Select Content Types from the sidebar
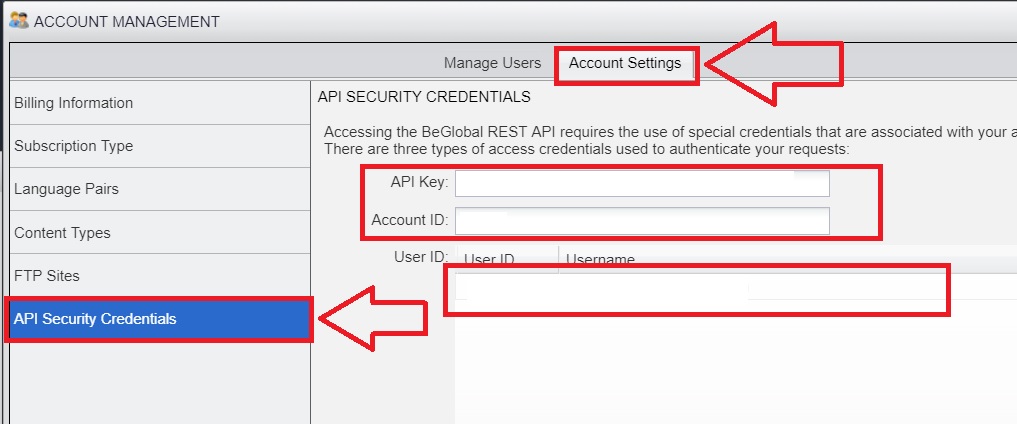Image resolution: width=1017 pixels, height=424 pixels. tap(62, 233)
